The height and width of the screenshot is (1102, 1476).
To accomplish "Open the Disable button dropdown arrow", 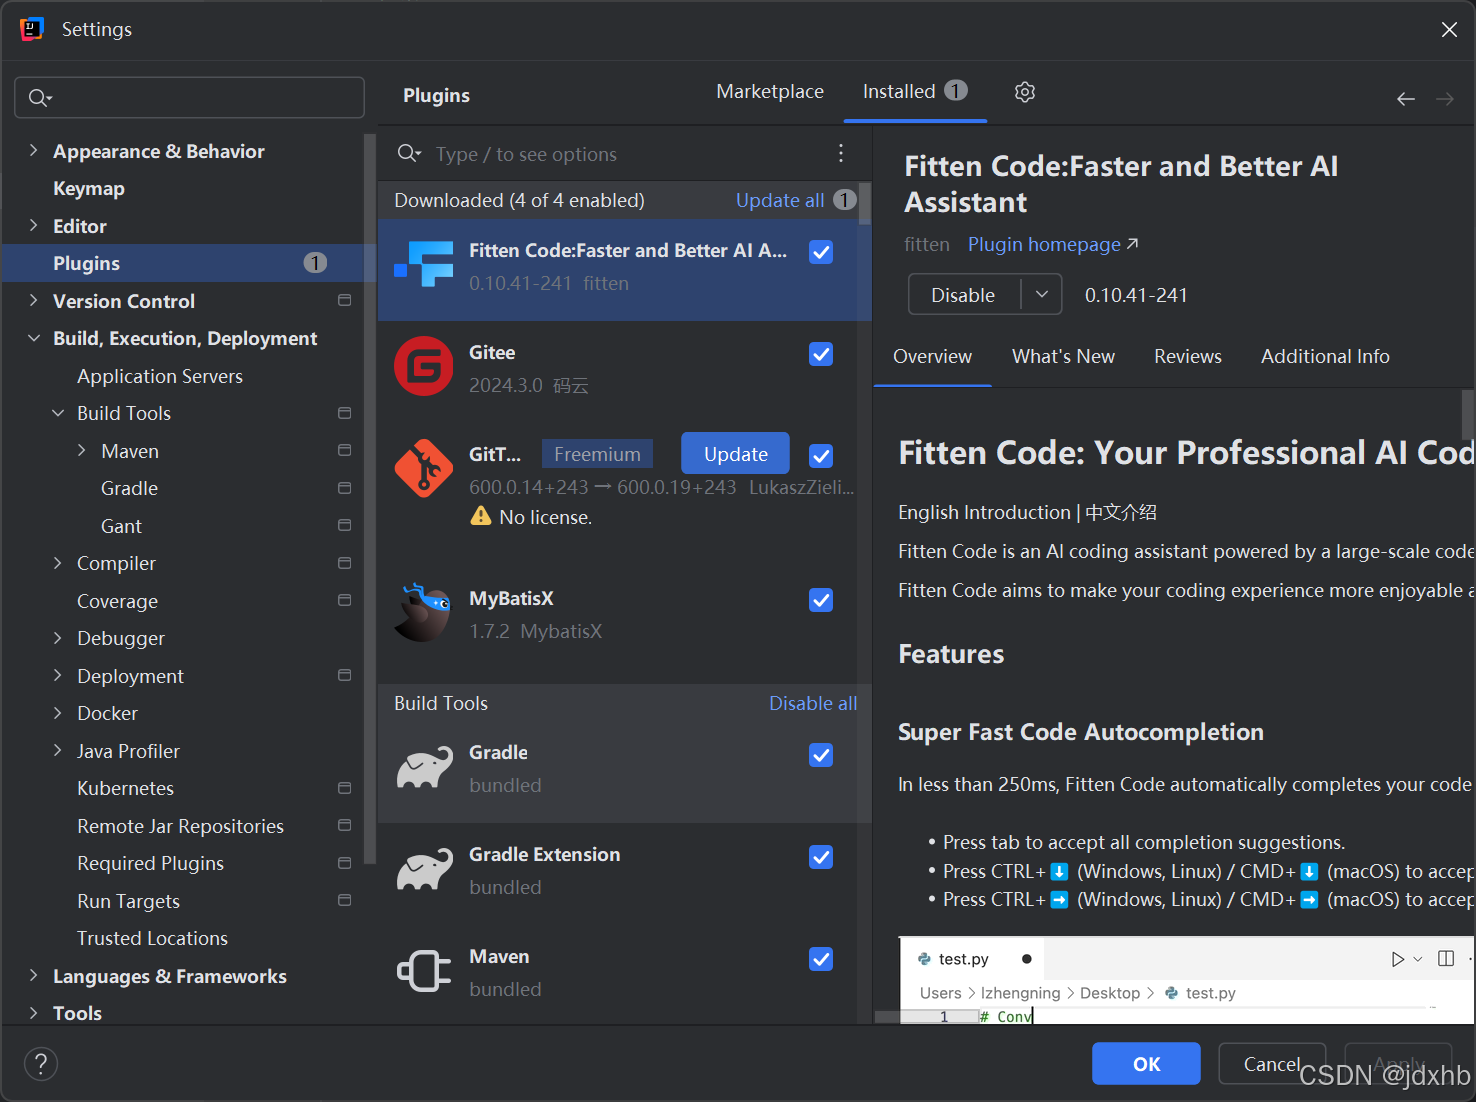I will pos(1042,294).
